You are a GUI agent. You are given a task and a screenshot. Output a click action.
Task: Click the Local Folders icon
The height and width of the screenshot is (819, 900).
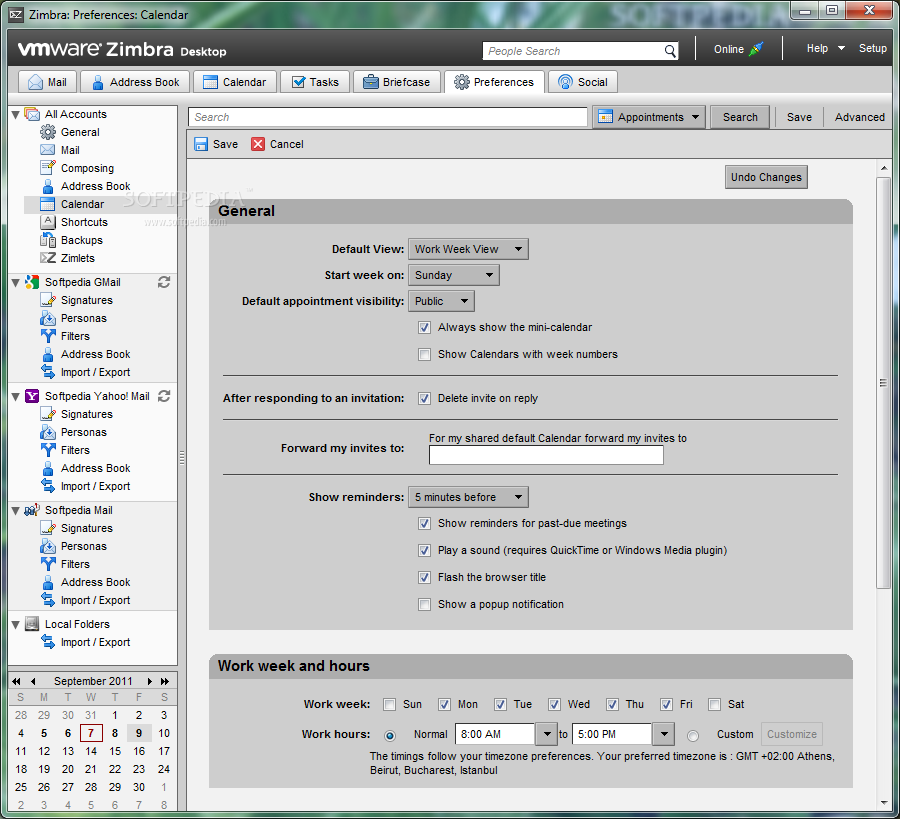point(32,624)
